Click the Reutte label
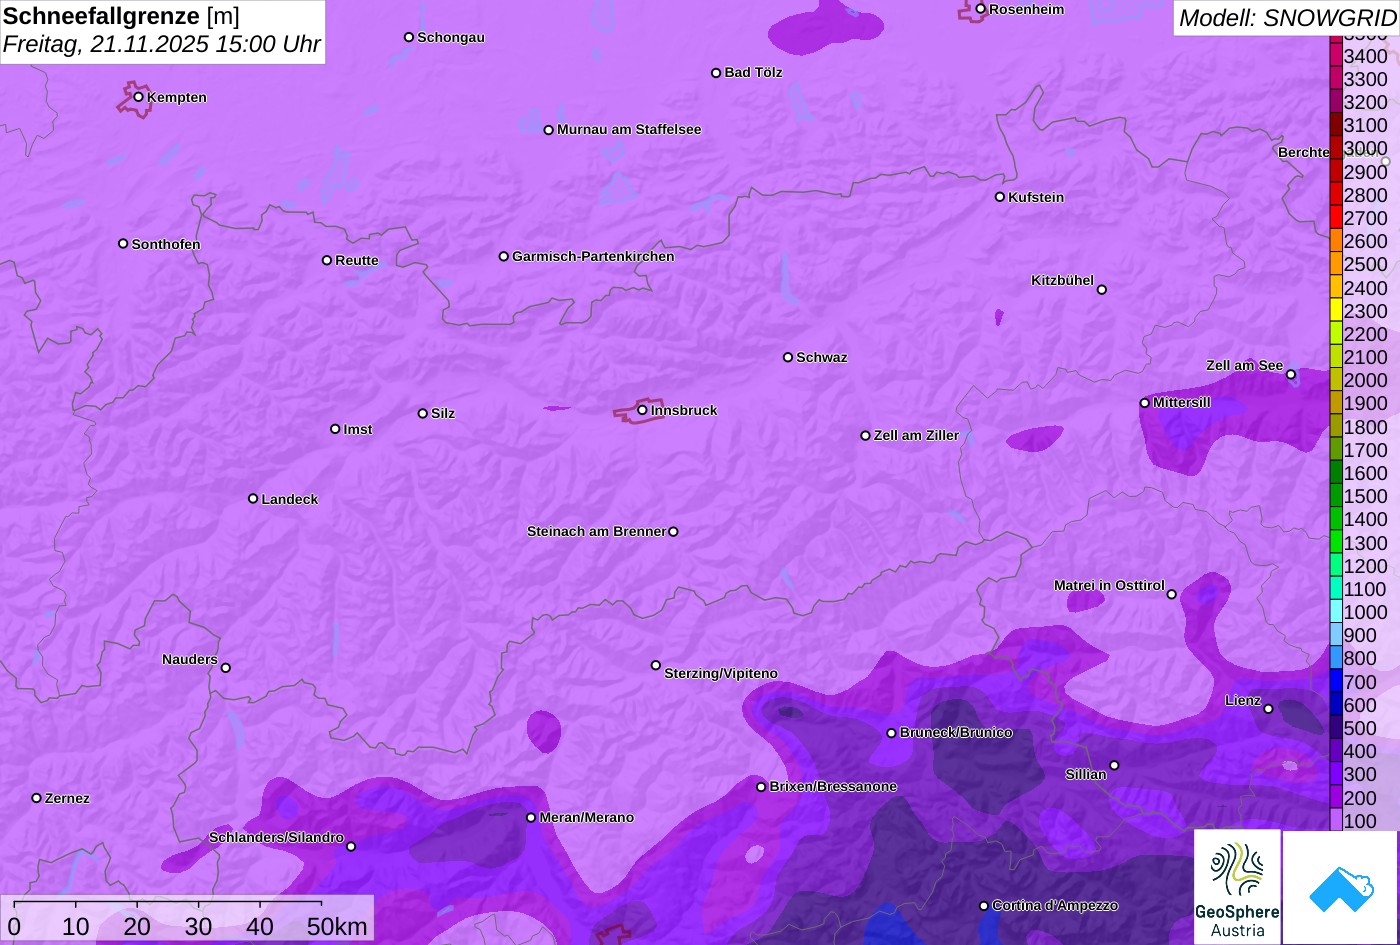 (357, 260)
